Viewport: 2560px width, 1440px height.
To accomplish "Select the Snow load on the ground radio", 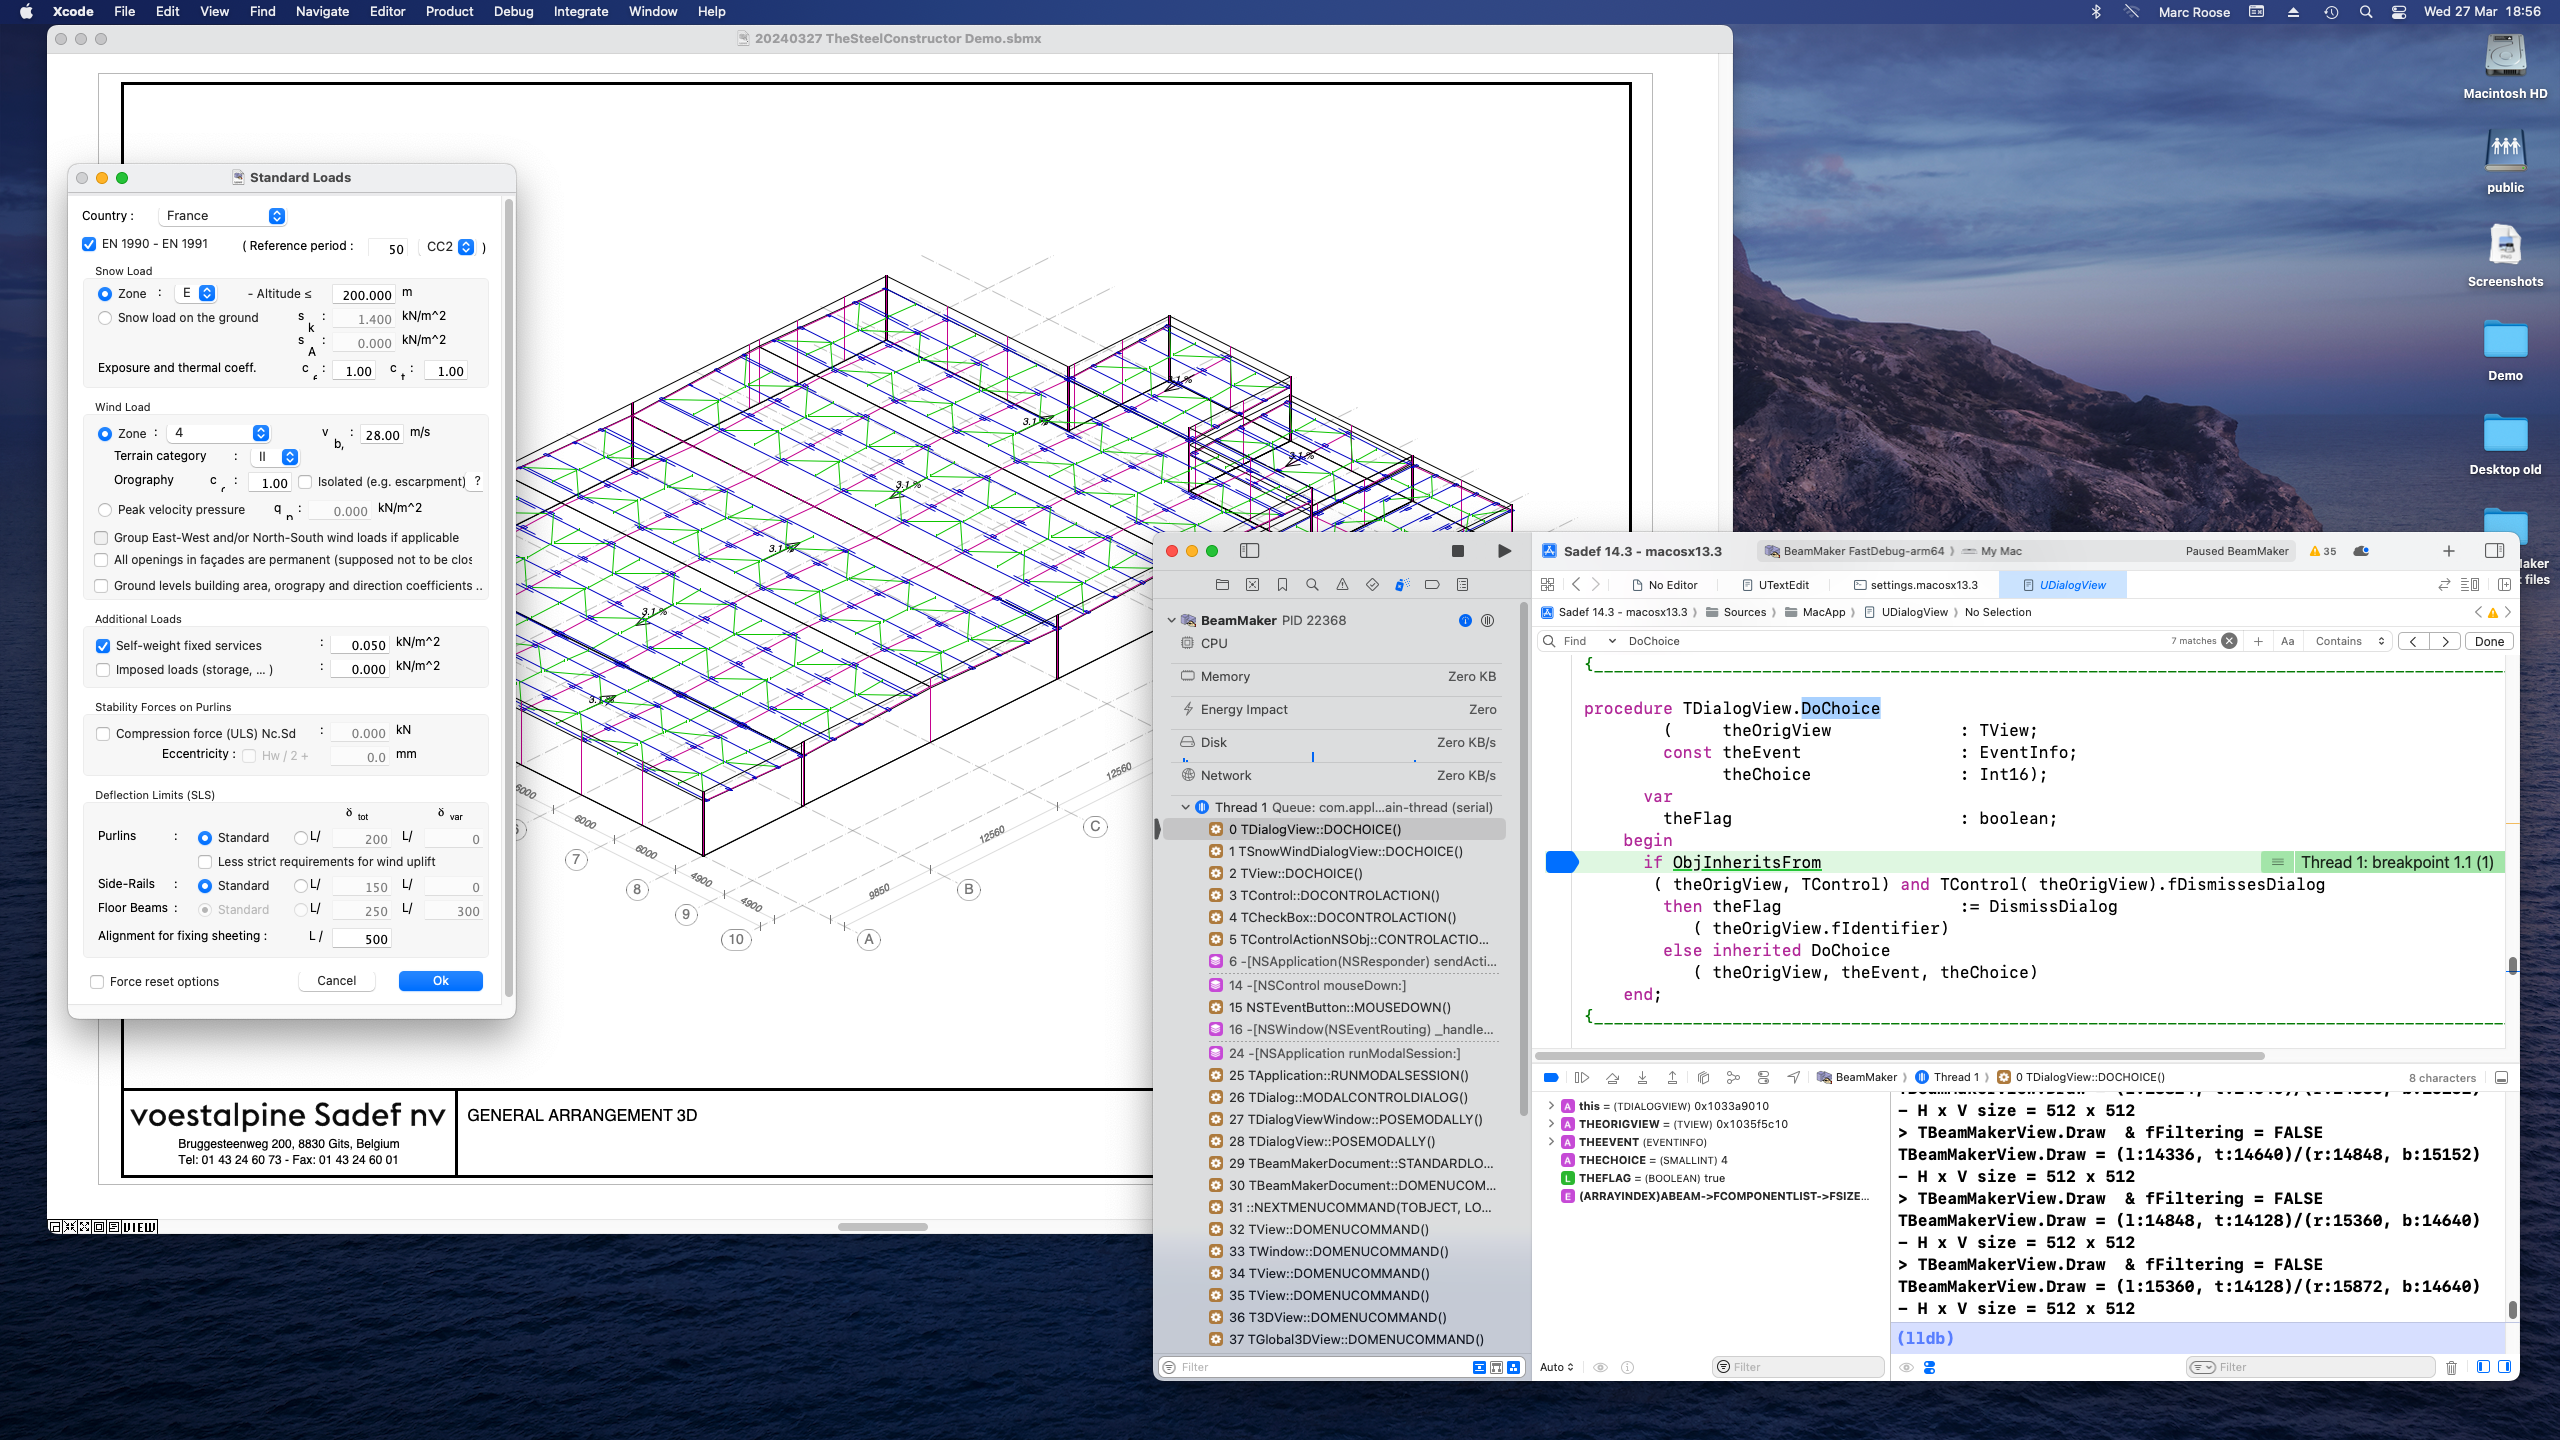I will point(105,318).
